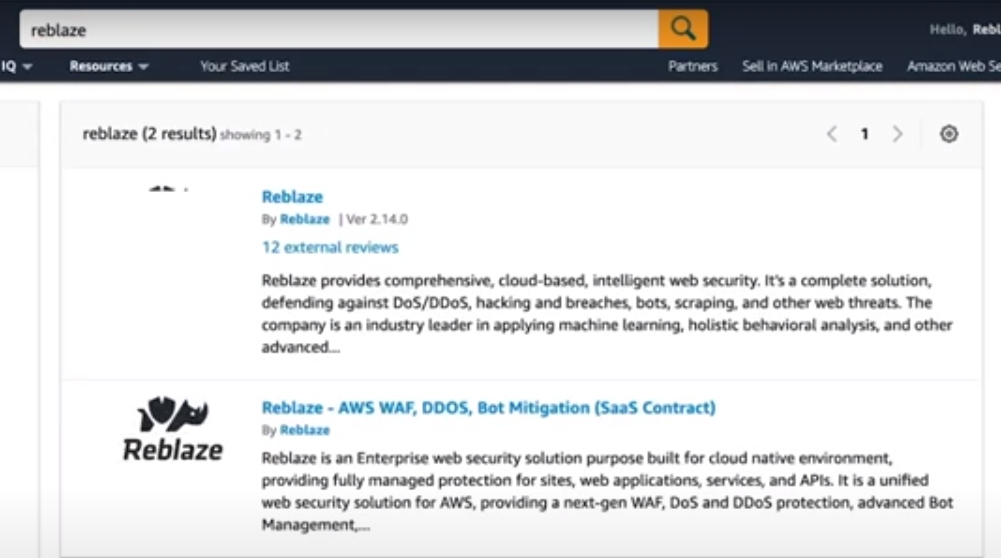Expand the Resources dropdown menu
The height and width of the screenshot is (558, 1001).
point(109,66)
